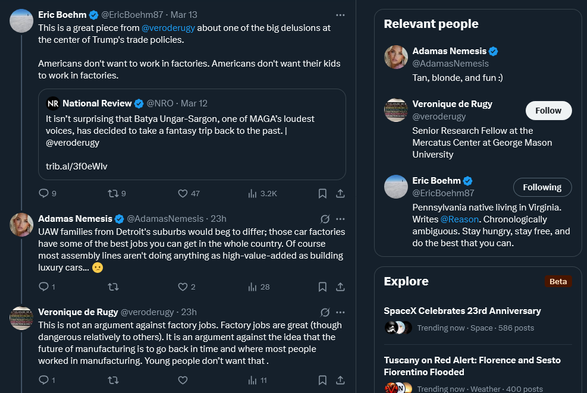Click Grok icon on Veronique de Rugy's reply
The height and width of the screenshot is (393, 587).
click(325, 312)
